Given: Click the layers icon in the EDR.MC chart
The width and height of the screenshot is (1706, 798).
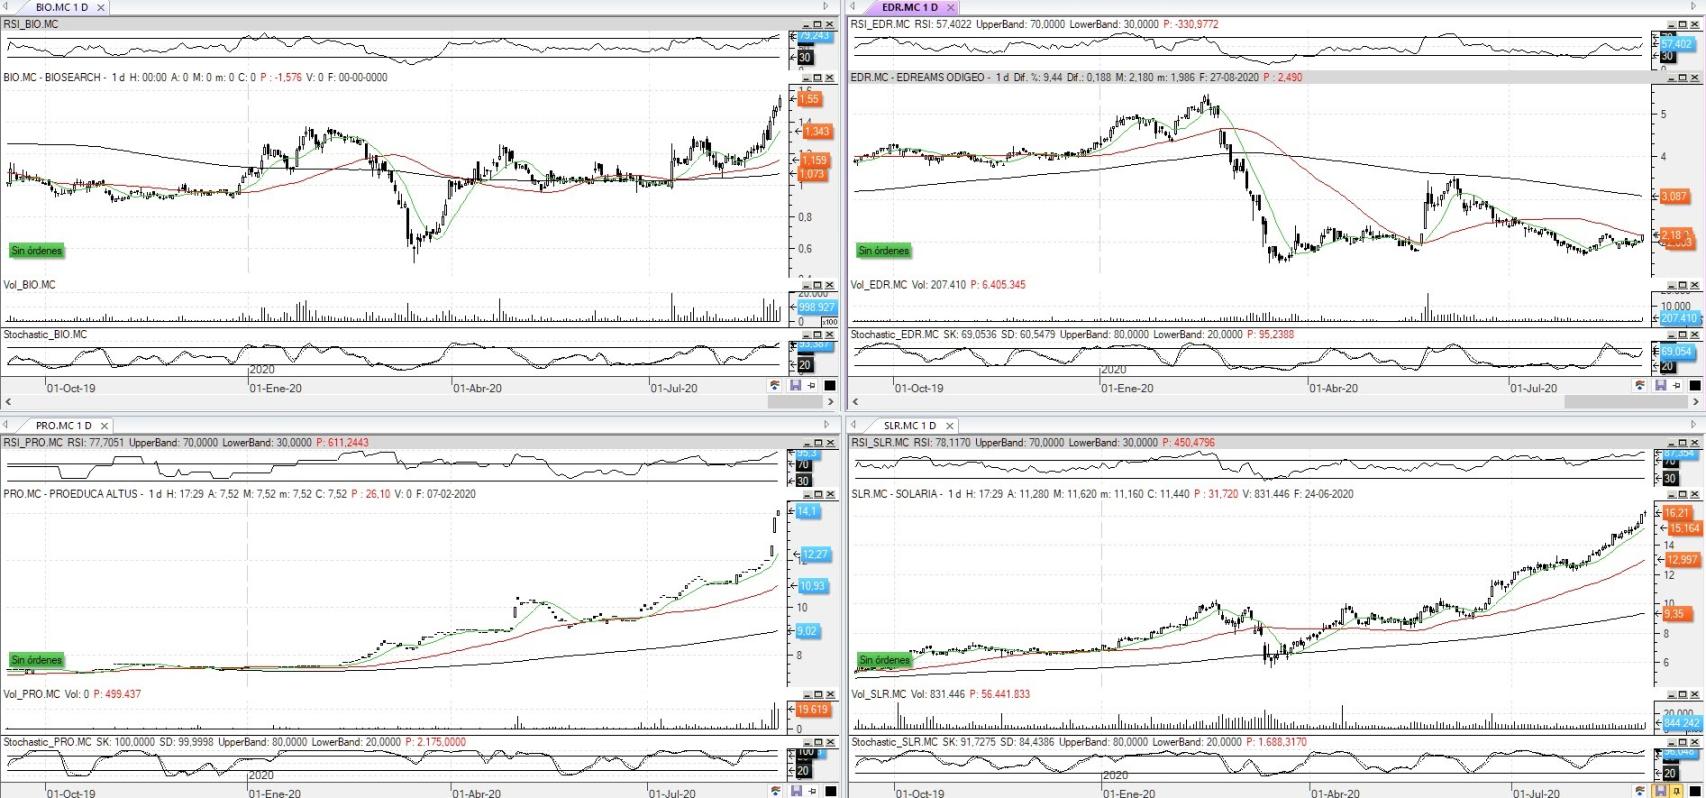Looking at the screenshot, I should point(1641,385).
